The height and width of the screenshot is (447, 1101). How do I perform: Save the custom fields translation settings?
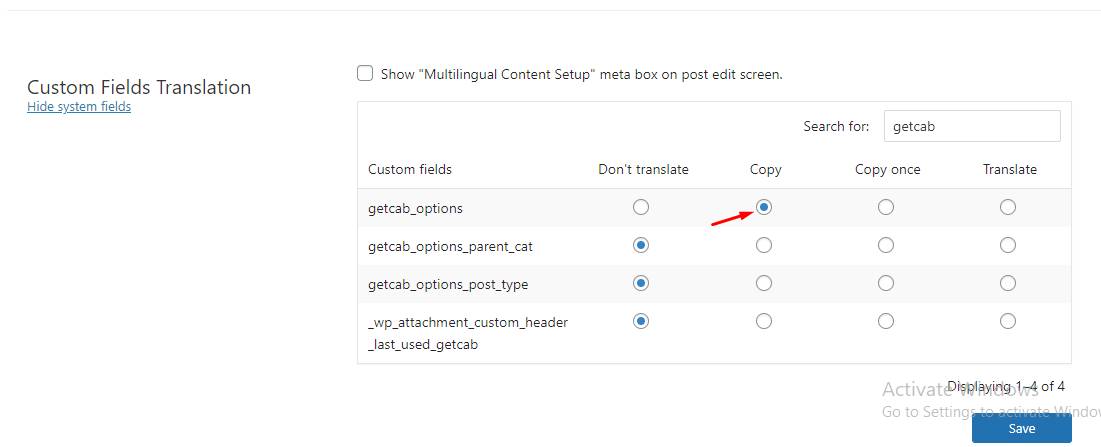[x=1021, y=428]
